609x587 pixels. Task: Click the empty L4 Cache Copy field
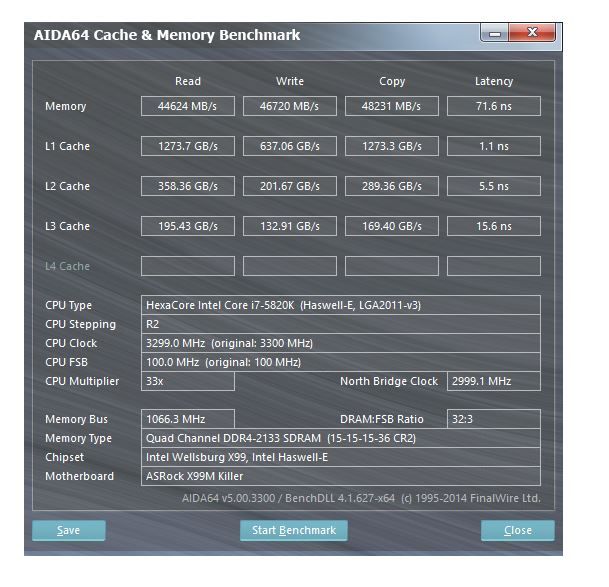click(392, 266)
